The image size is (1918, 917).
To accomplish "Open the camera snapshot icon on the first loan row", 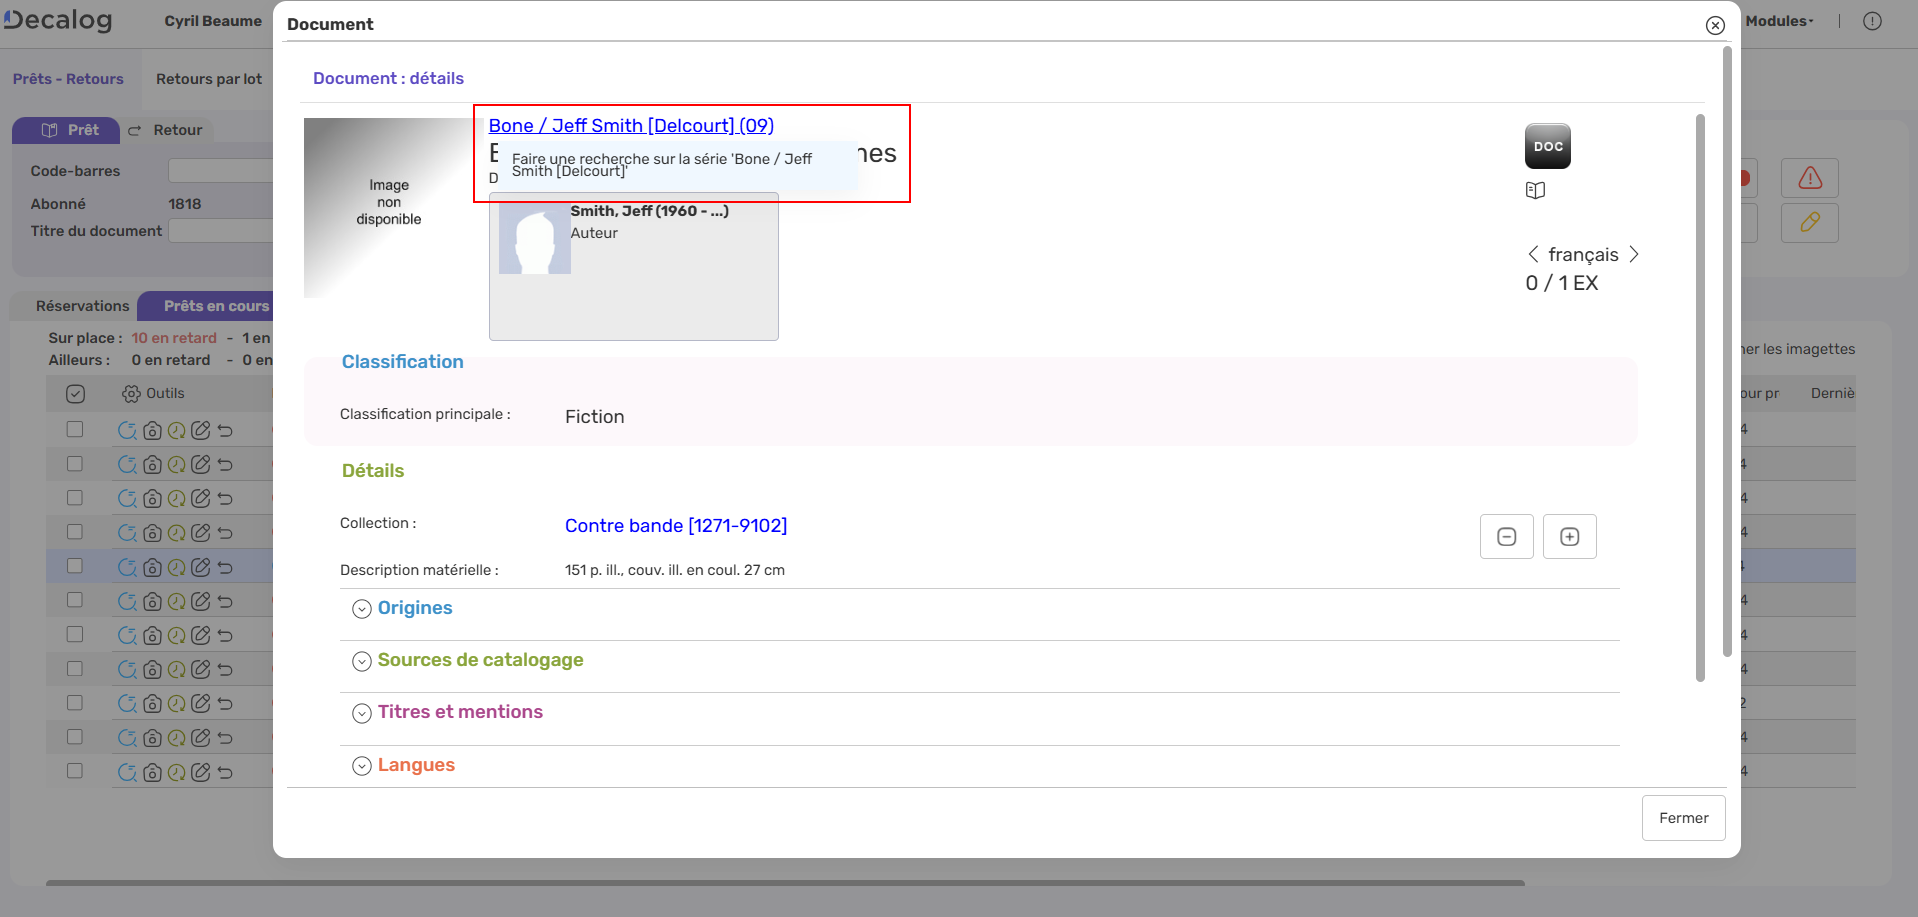I will (x=152, y=430).
